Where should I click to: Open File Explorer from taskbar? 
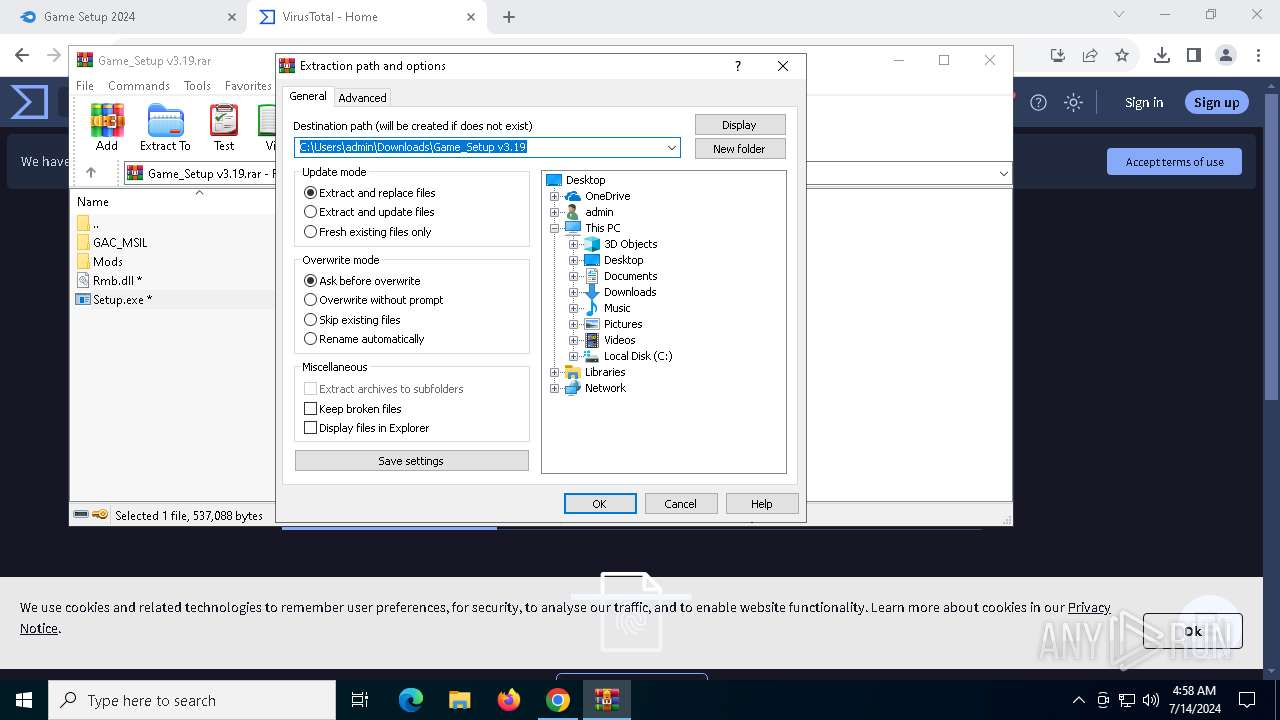point(459,700)
